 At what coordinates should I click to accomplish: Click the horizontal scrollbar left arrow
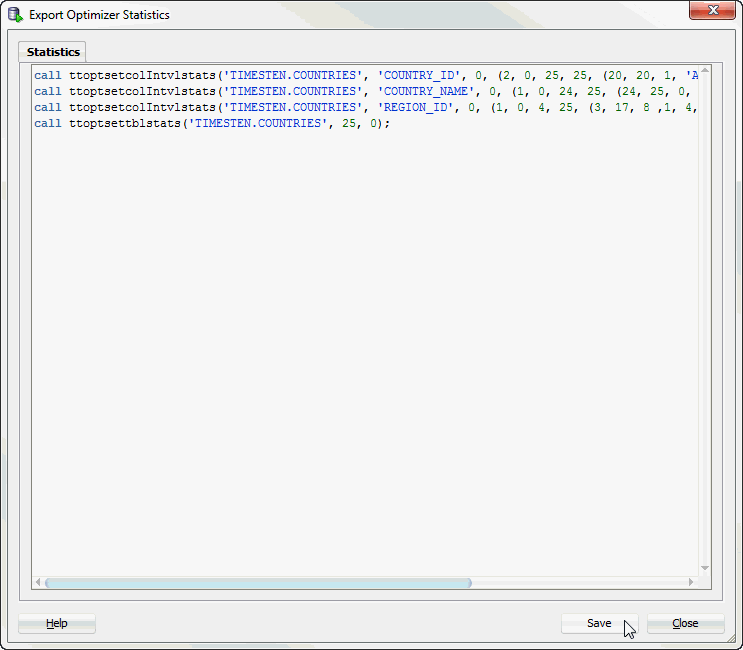[38, 582]
